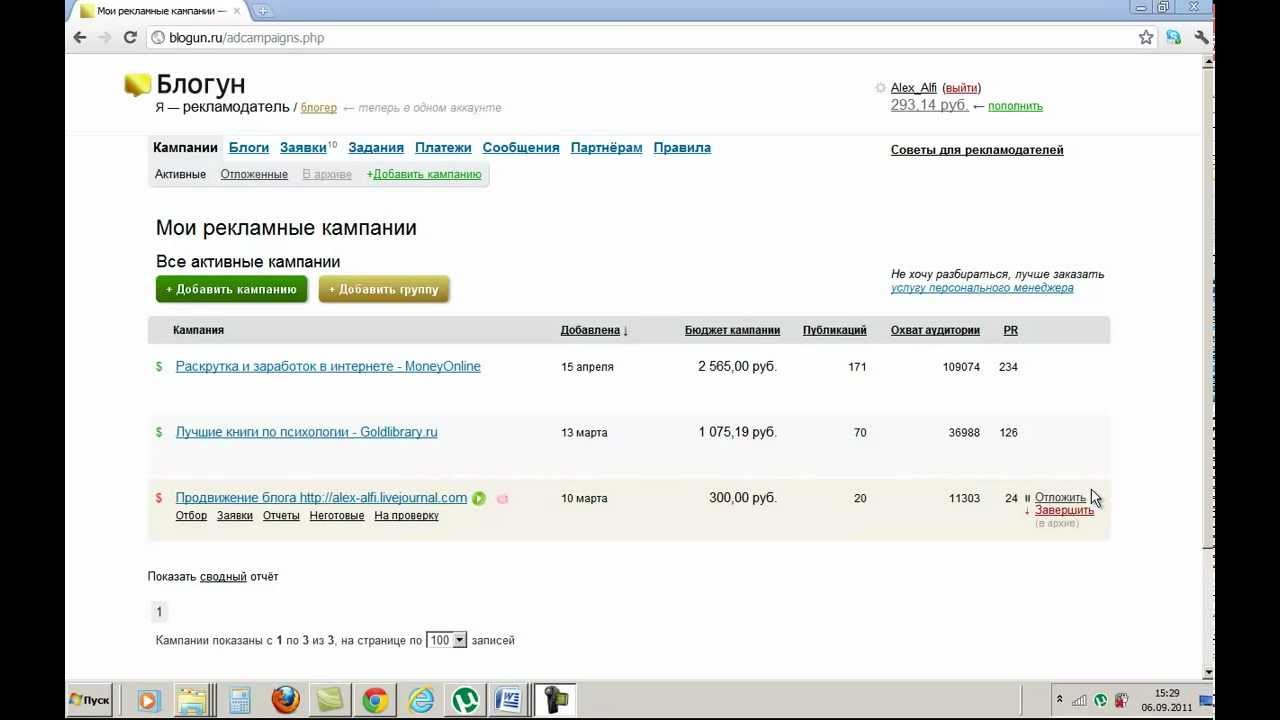Open the Блоги section
The width and height of the screenshot is (1280, 720).
249,147
